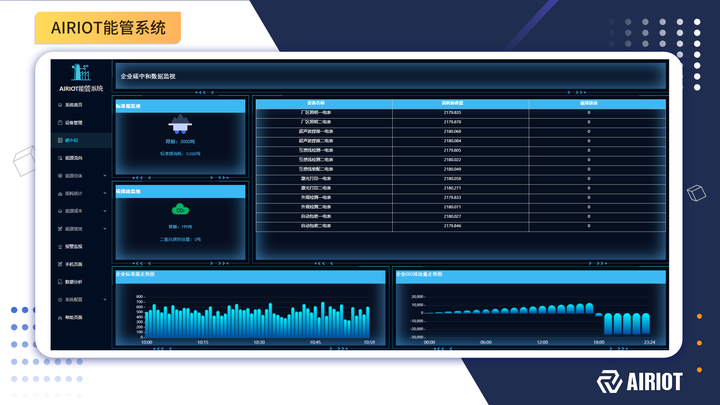The height and width of the screenshot is (405, 720).
Task: Click the 厂区照明二电表 table row name
Action: click(316, 122)
